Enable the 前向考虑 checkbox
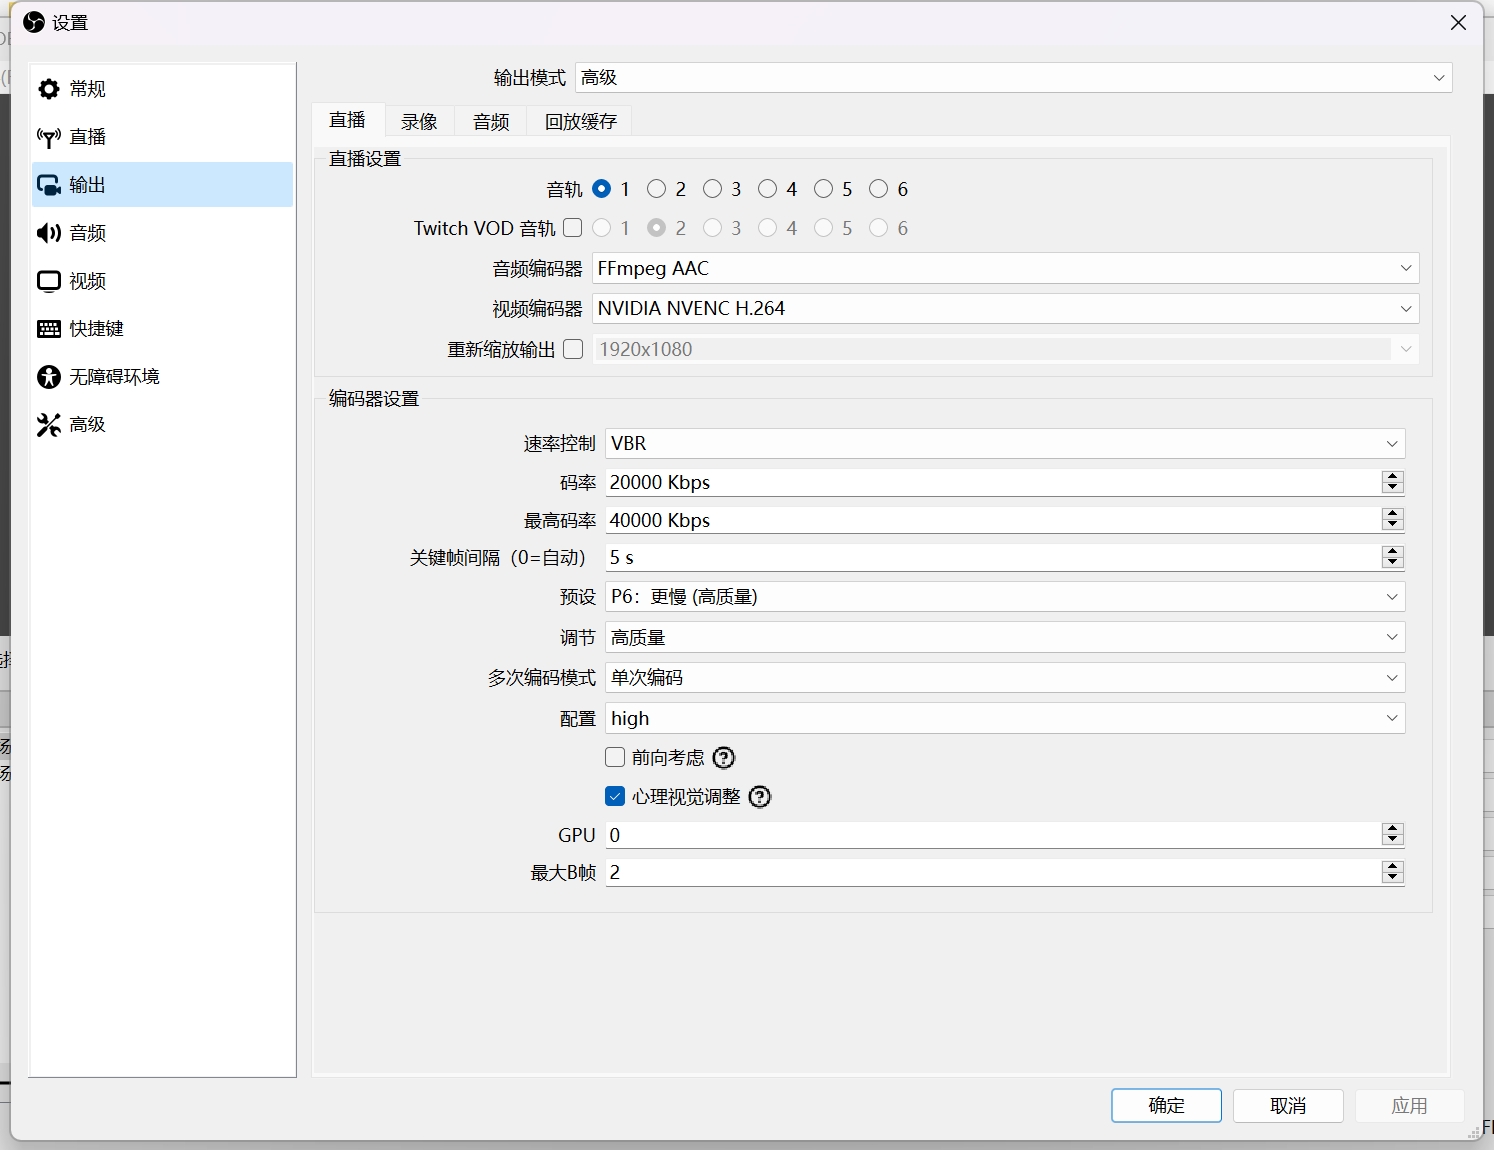The height and width of the screenshot is (1150, 1494). click(615, 758)
